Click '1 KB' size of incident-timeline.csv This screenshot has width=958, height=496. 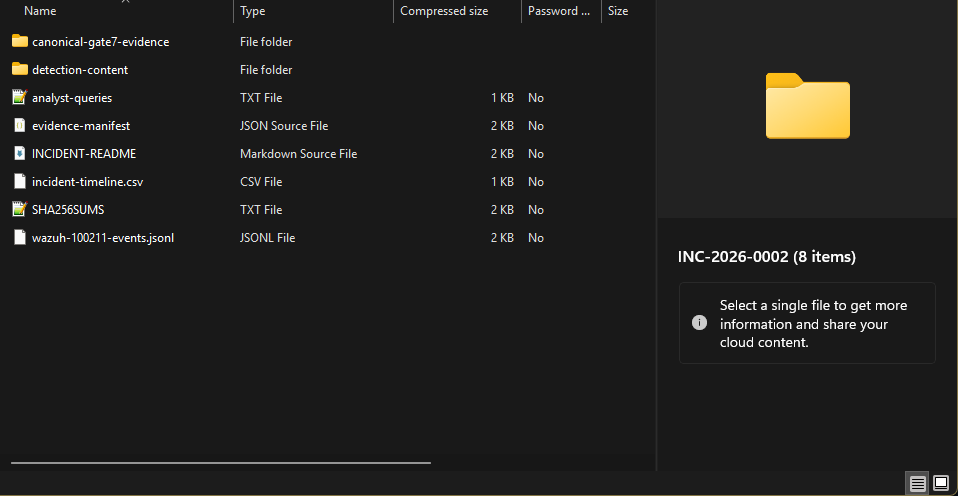coord(502,182)
